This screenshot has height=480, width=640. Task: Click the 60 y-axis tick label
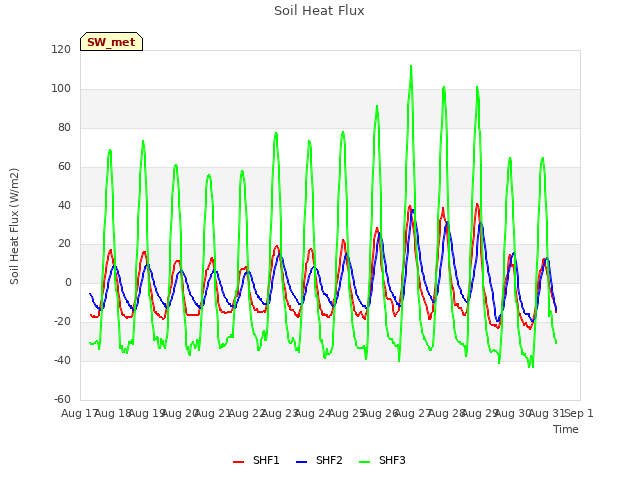tap(64, 167)
